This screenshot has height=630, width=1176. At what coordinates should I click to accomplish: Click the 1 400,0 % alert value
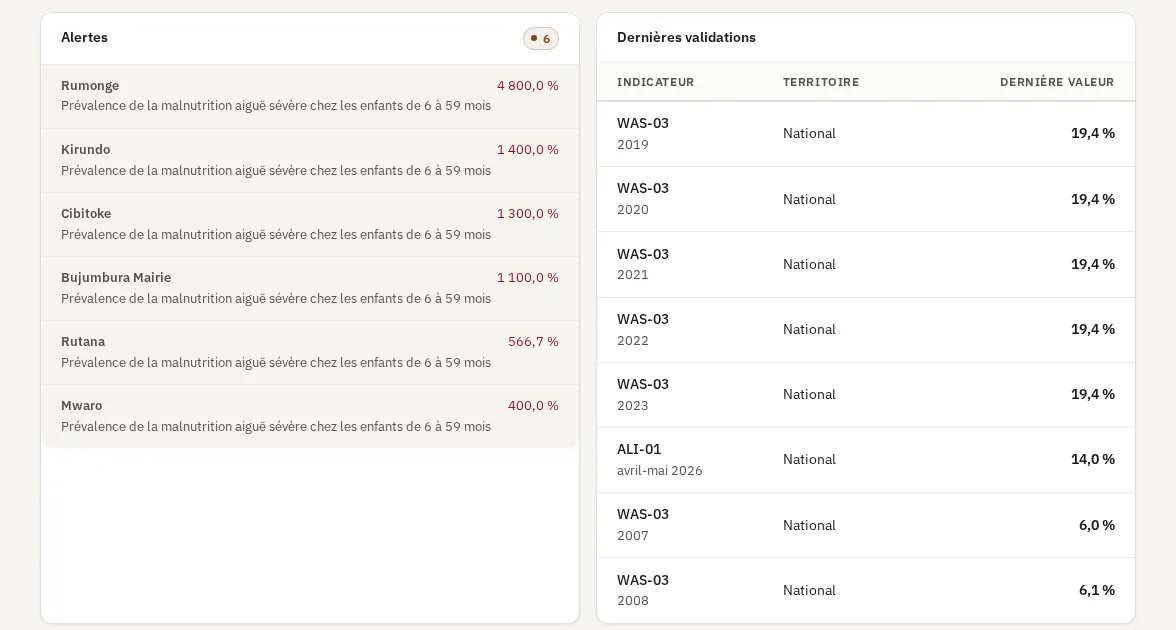click(527, 149)
